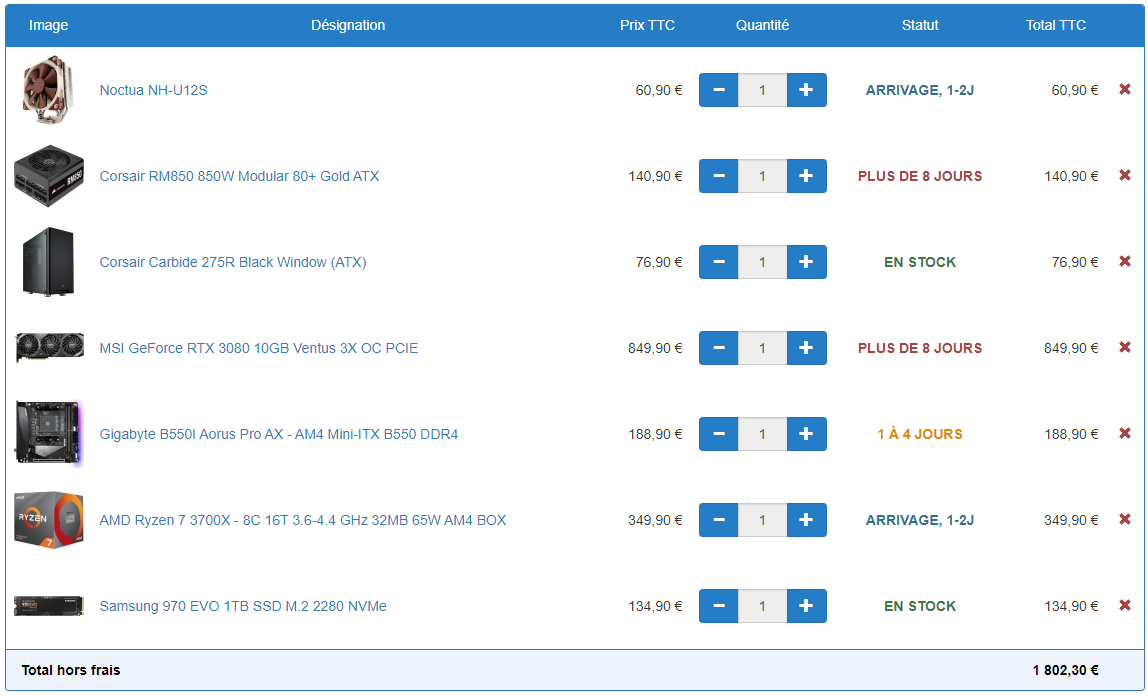Viewport: 1148px width, 696px height.
Task: Open Samsung 970 EVO 1TB SSD link
Action: tap(243, 606)
